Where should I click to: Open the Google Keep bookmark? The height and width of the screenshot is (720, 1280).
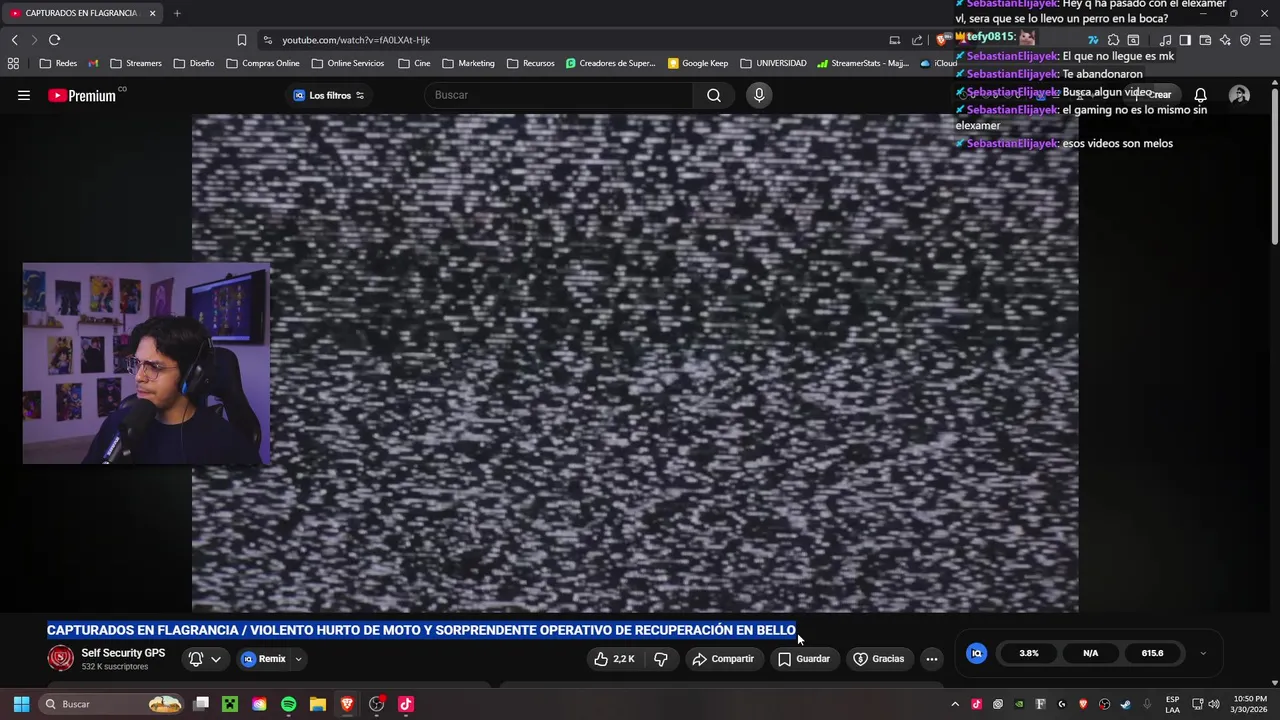tap(698, 63)
